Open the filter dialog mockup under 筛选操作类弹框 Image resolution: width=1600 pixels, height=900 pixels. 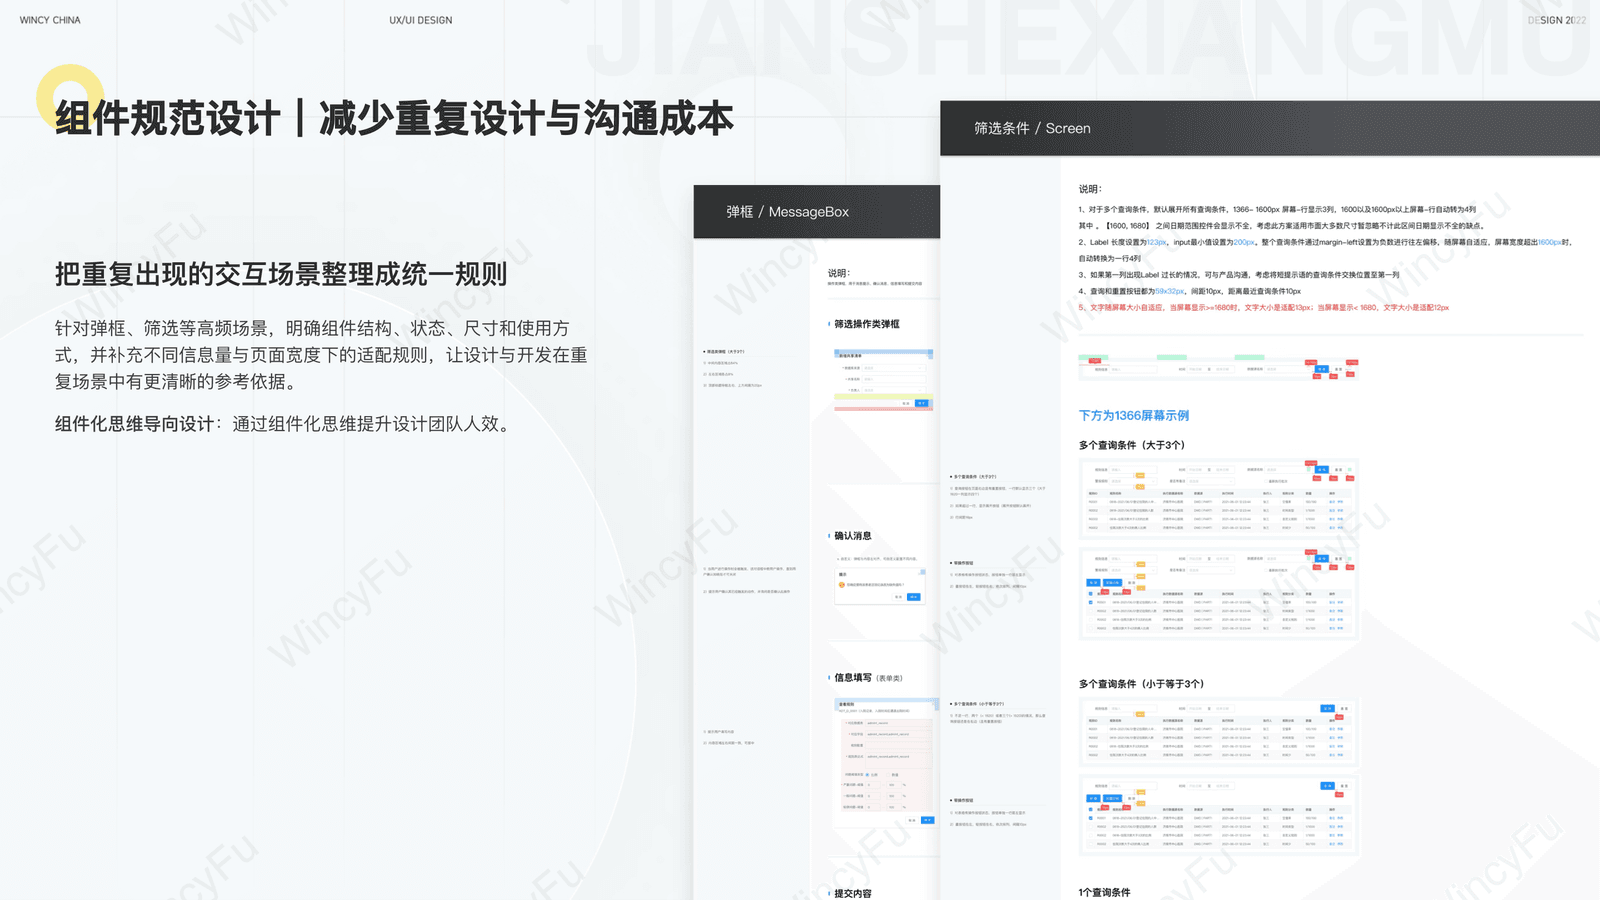pyautogui.click(x=883, y=380)
